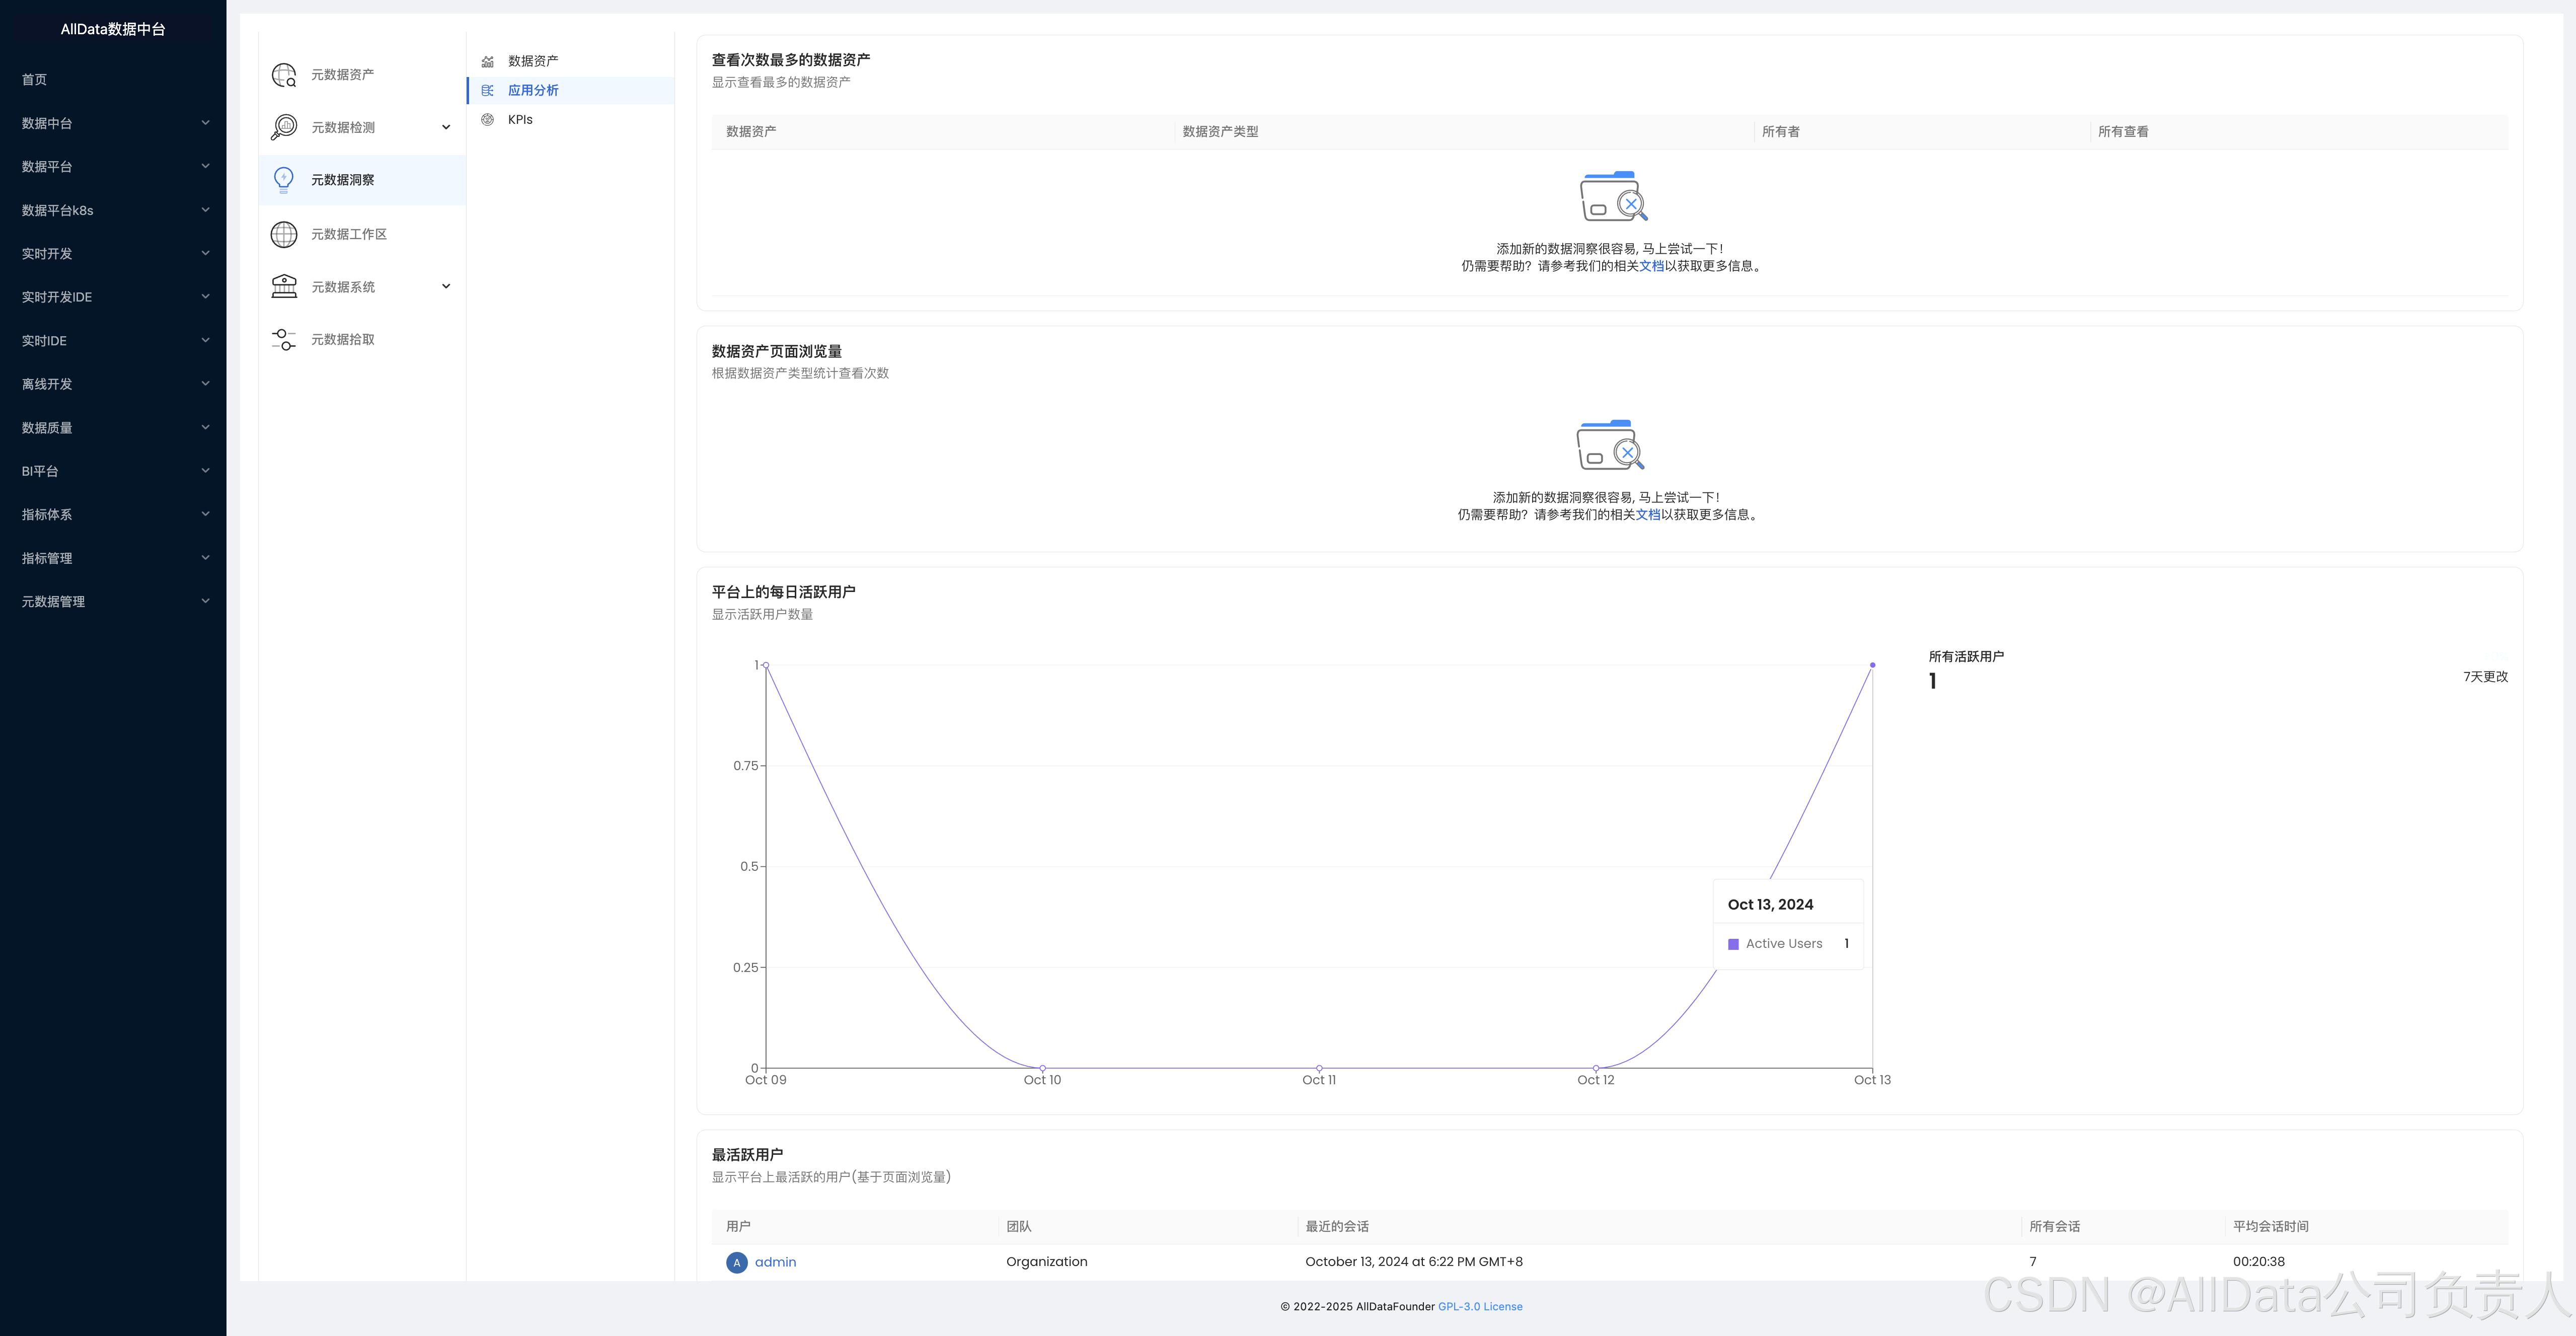Click the 元数据洞察 lightbulb icon
The height and width of the screenshot is (1336, 2576).
[x=284, y=179]
